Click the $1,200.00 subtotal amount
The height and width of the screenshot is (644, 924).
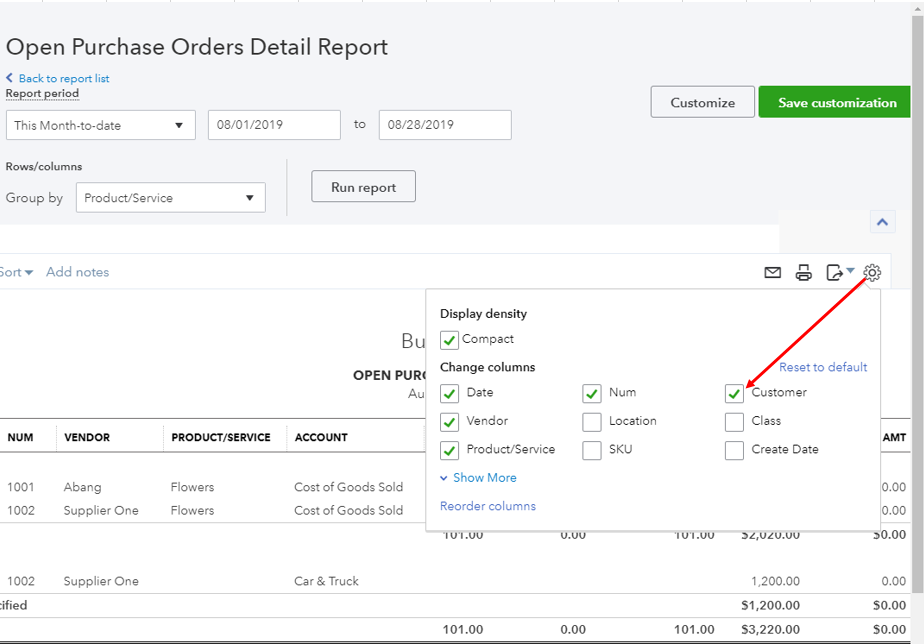tap(770, 605)
